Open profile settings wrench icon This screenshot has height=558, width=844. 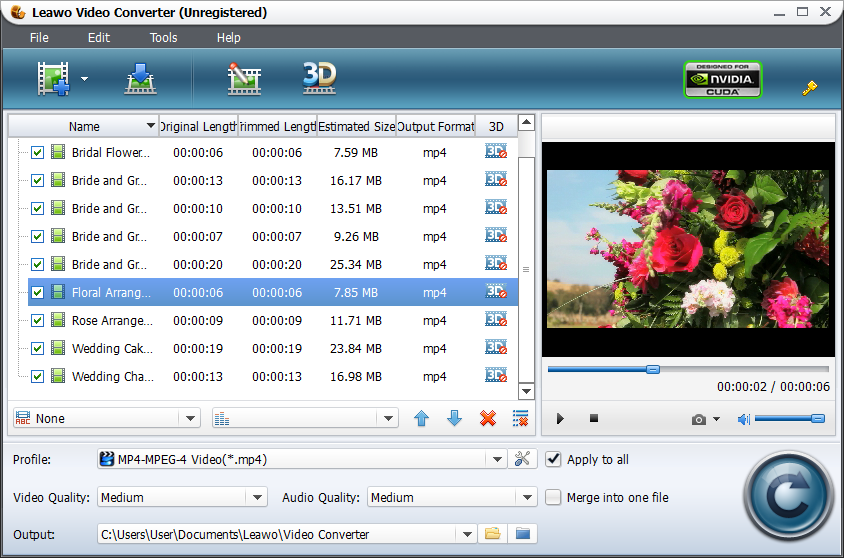click(522, 459)
